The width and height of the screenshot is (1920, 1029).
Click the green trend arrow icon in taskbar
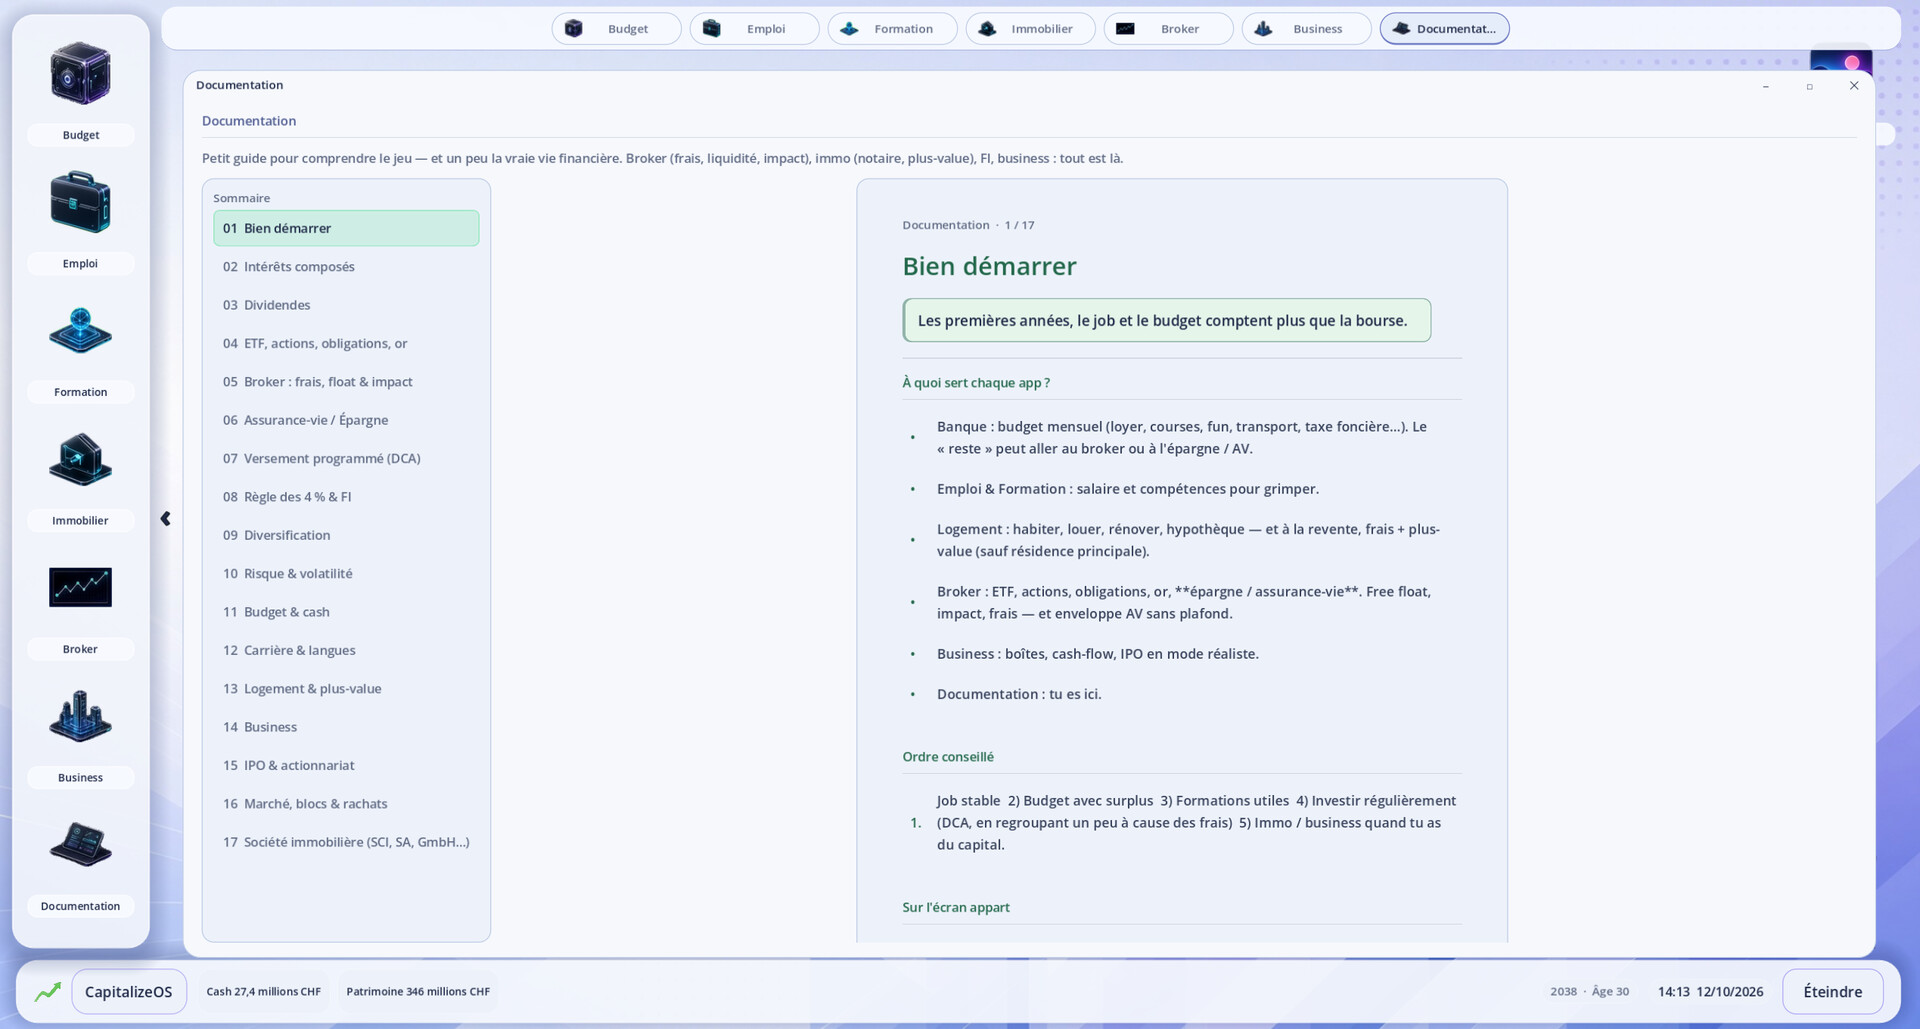click(47, 992)
